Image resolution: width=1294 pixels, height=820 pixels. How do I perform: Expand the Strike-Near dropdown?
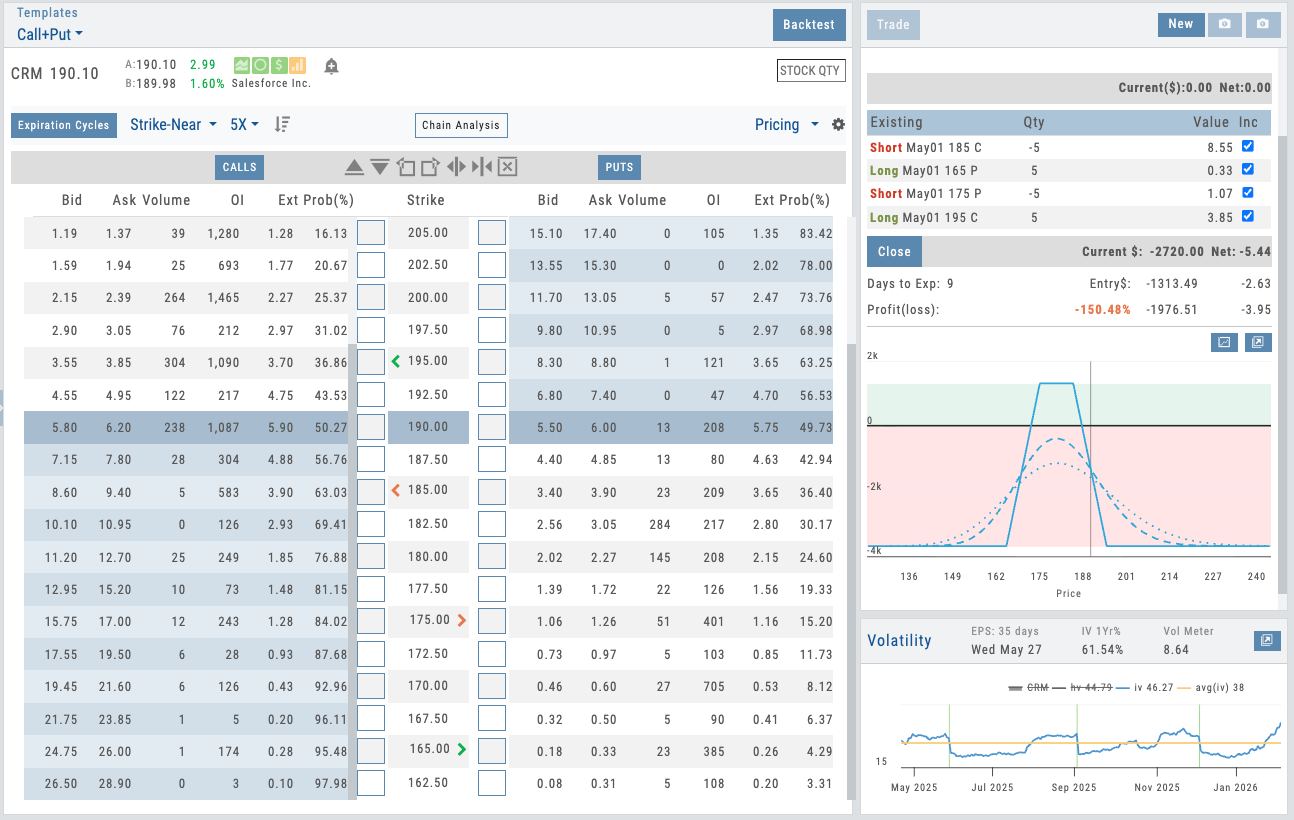point(173,125)
